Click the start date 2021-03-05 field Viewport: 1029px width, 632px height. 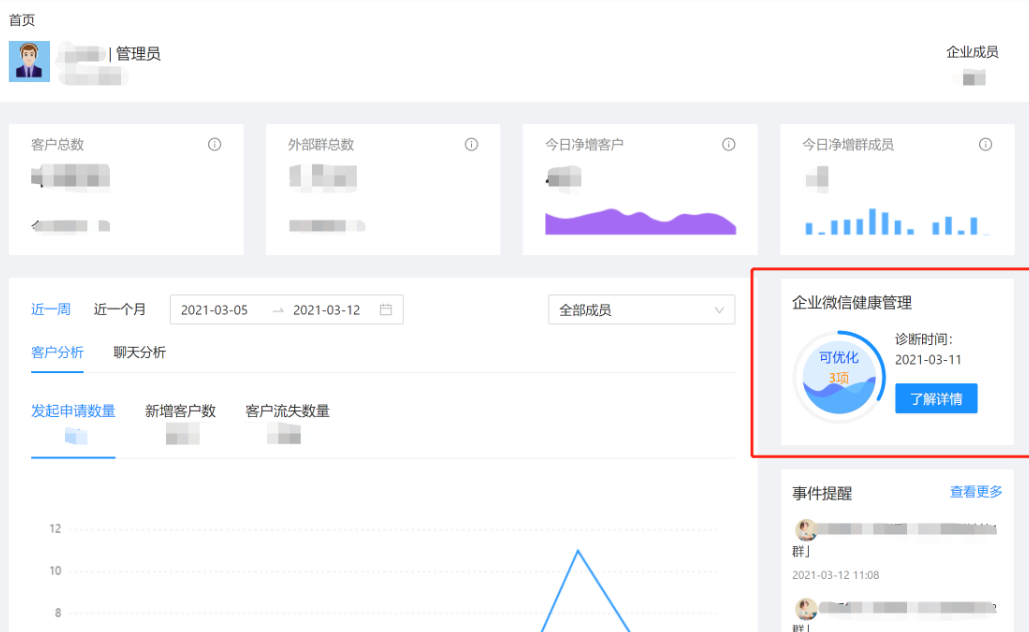215,310
